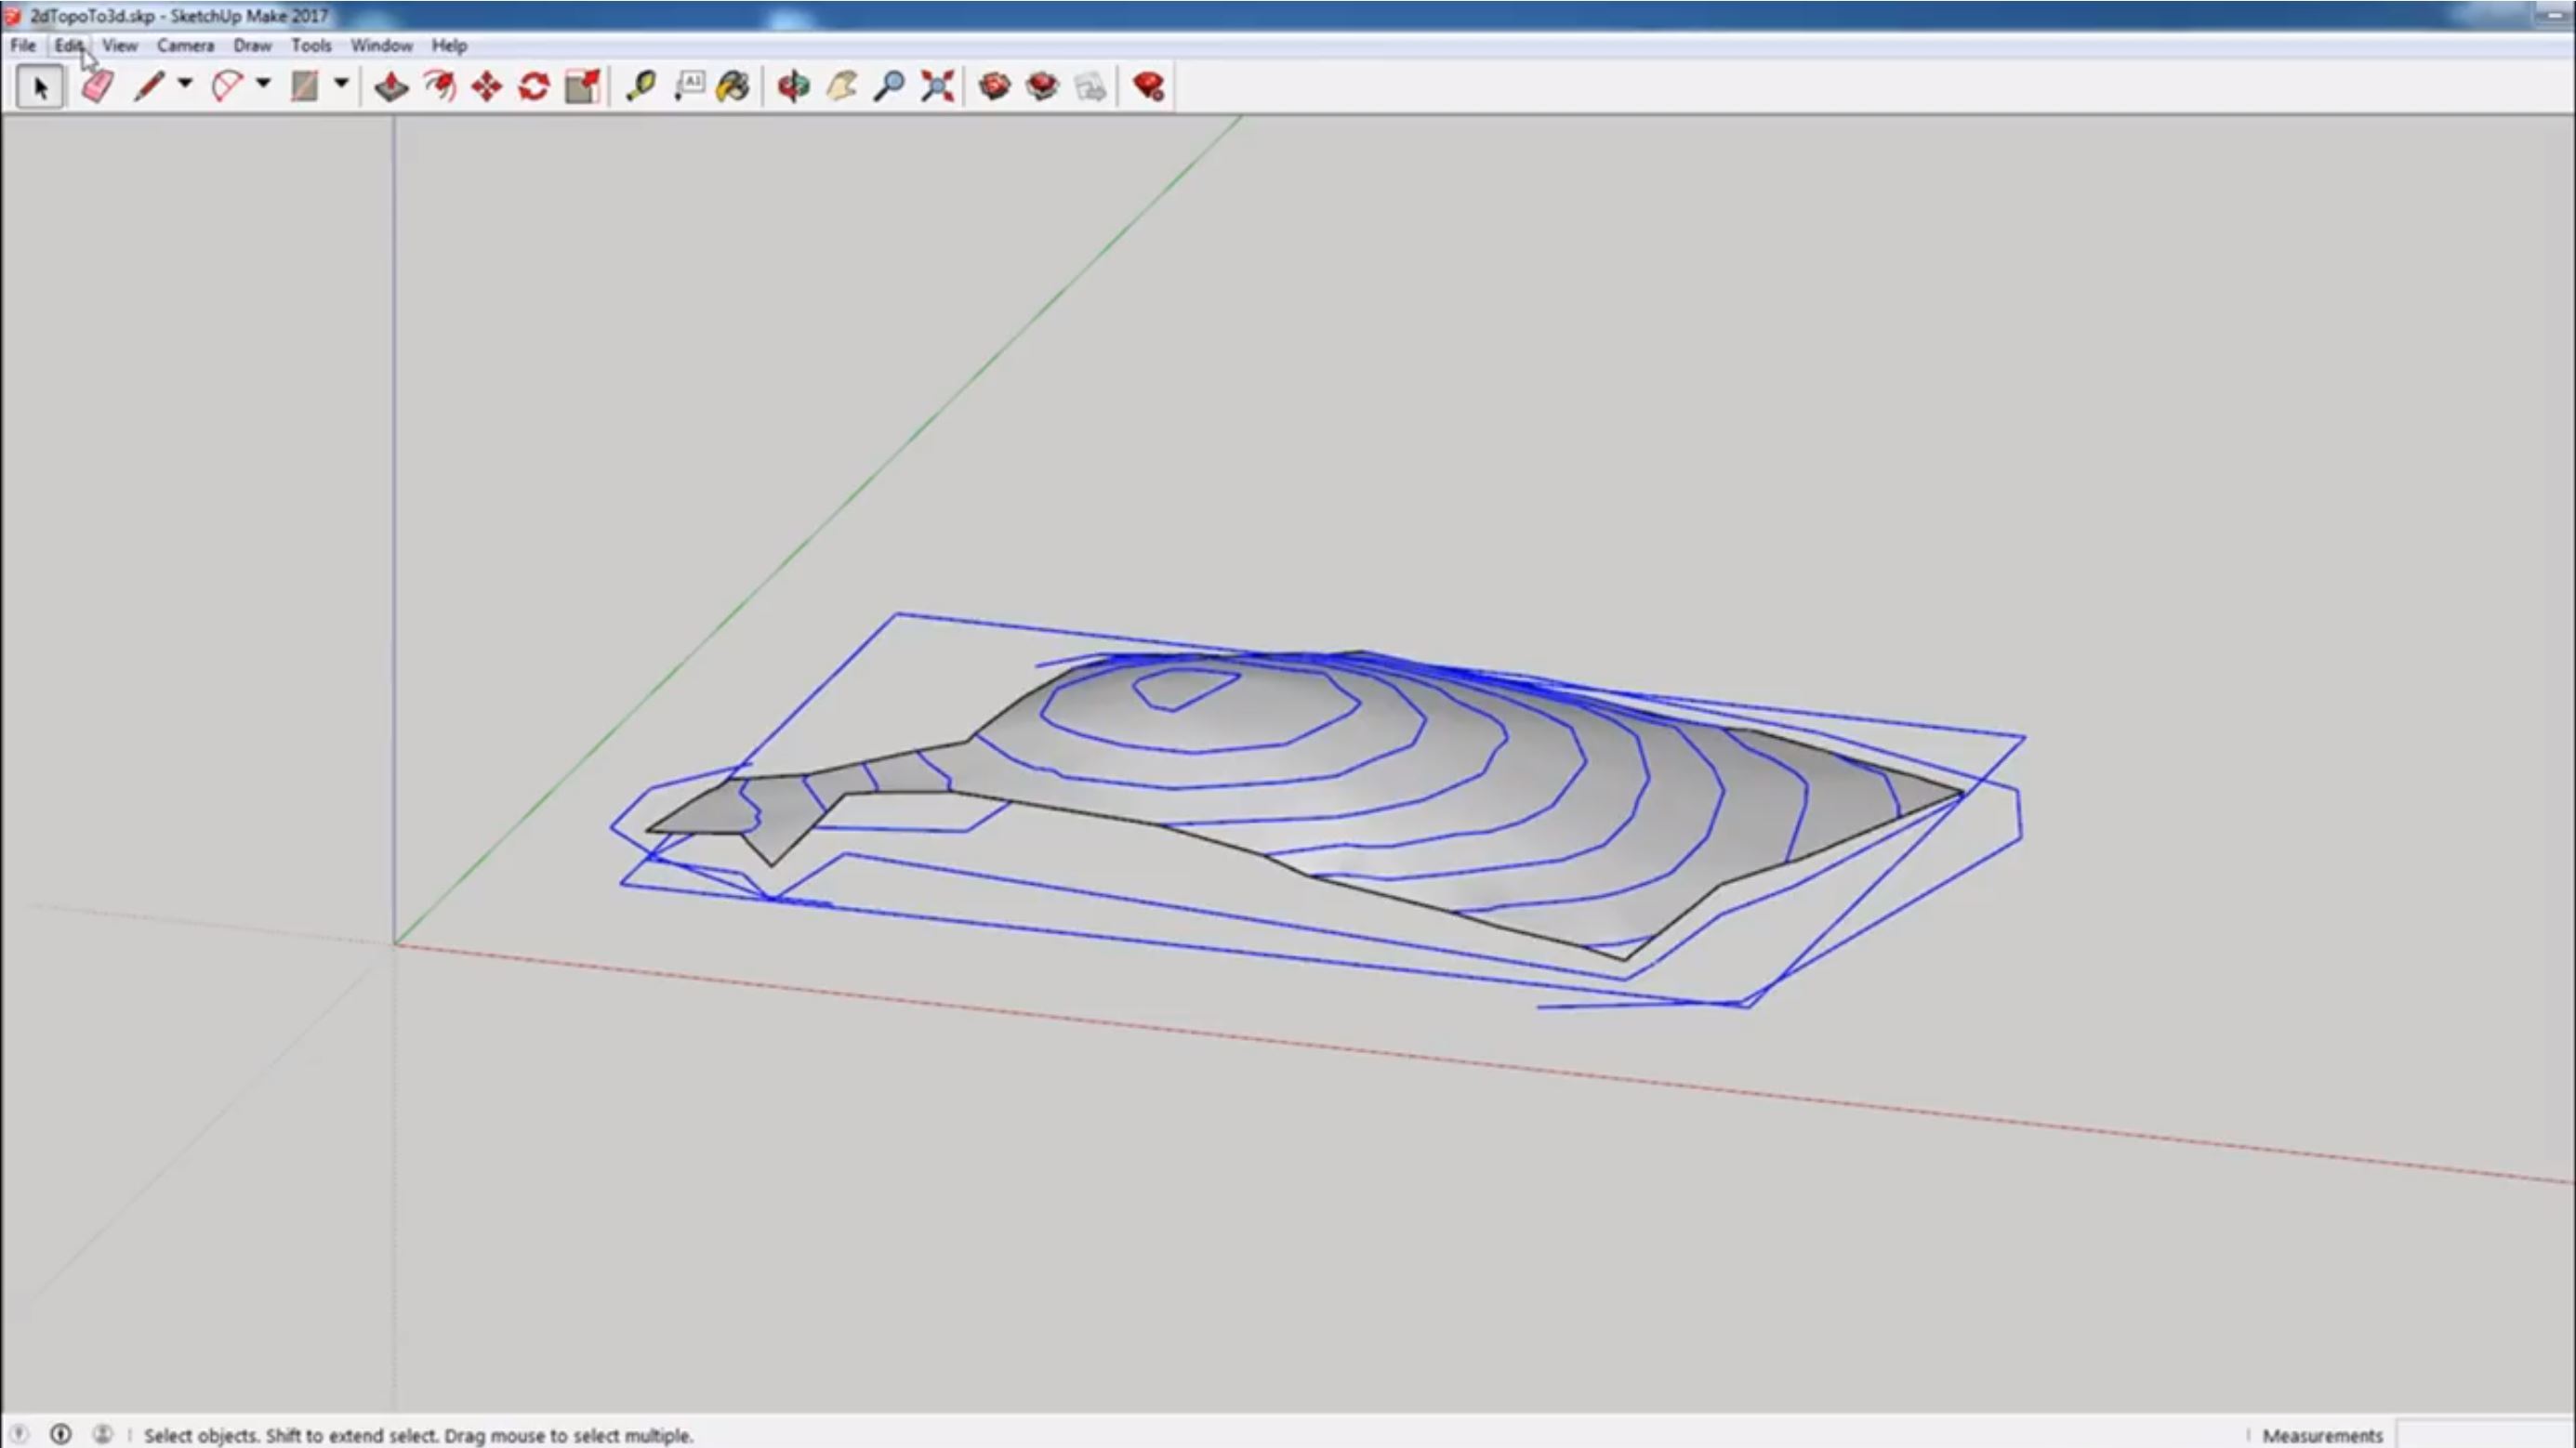Pick the Eraser tool
2576x1448 pixels.
[x=97, y=87]
